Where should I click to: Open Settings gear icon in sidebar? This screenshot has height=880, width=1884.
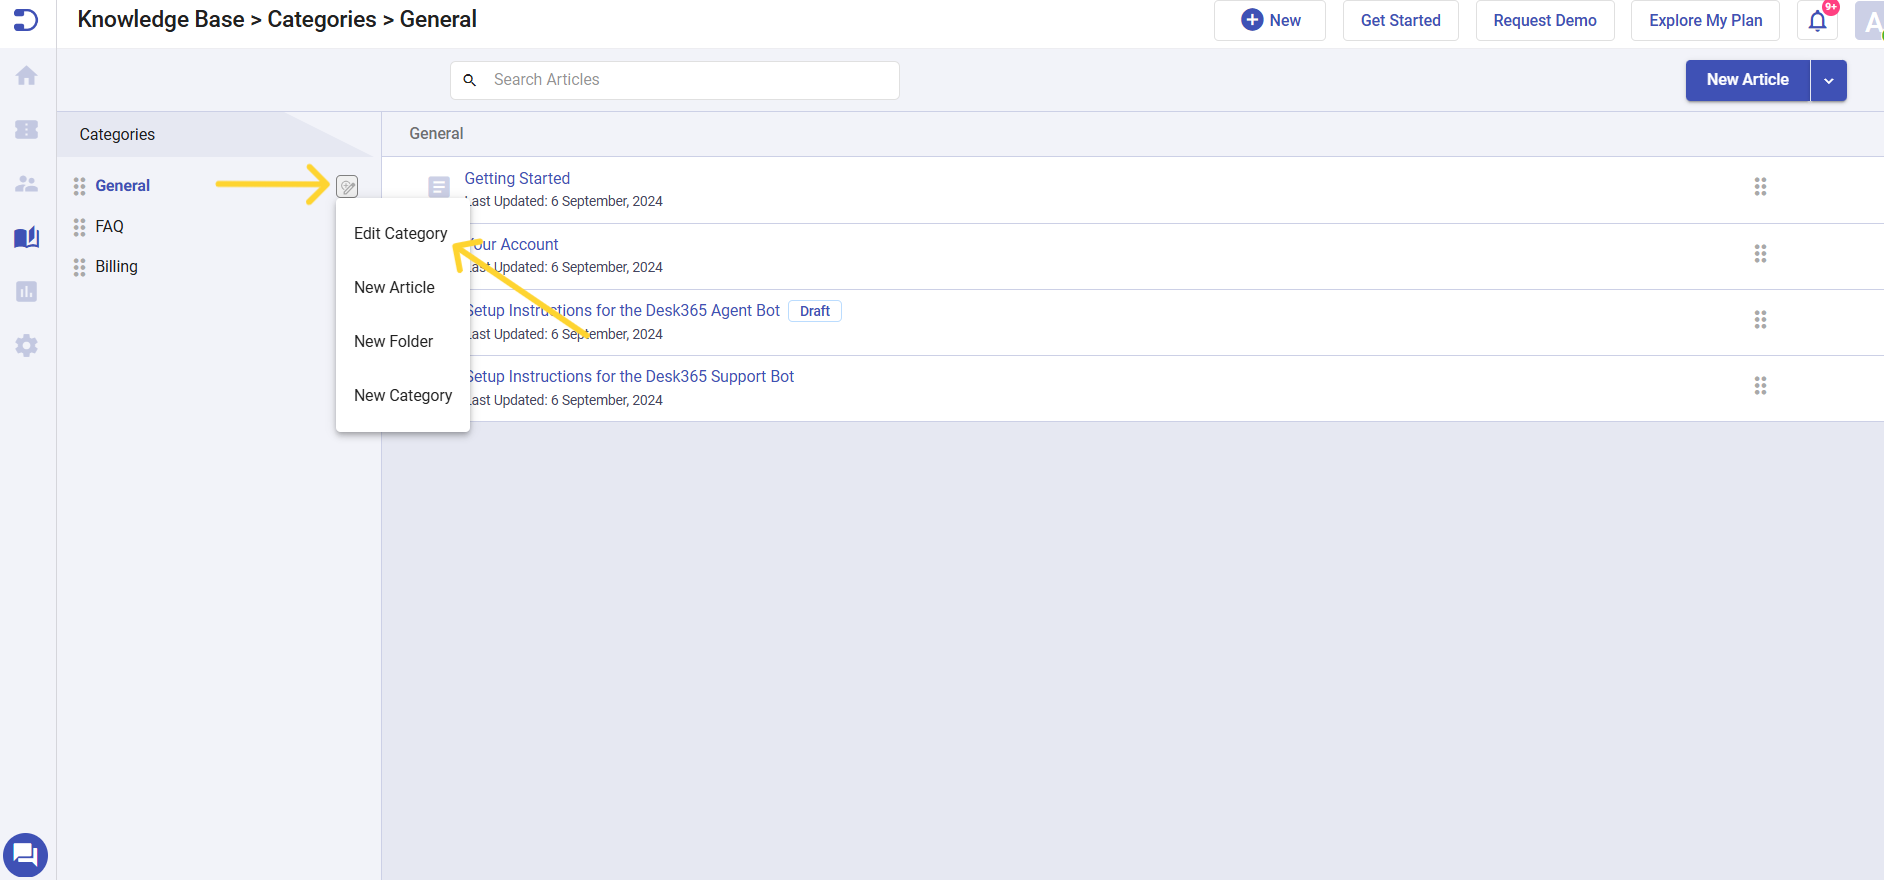point(27,346)
